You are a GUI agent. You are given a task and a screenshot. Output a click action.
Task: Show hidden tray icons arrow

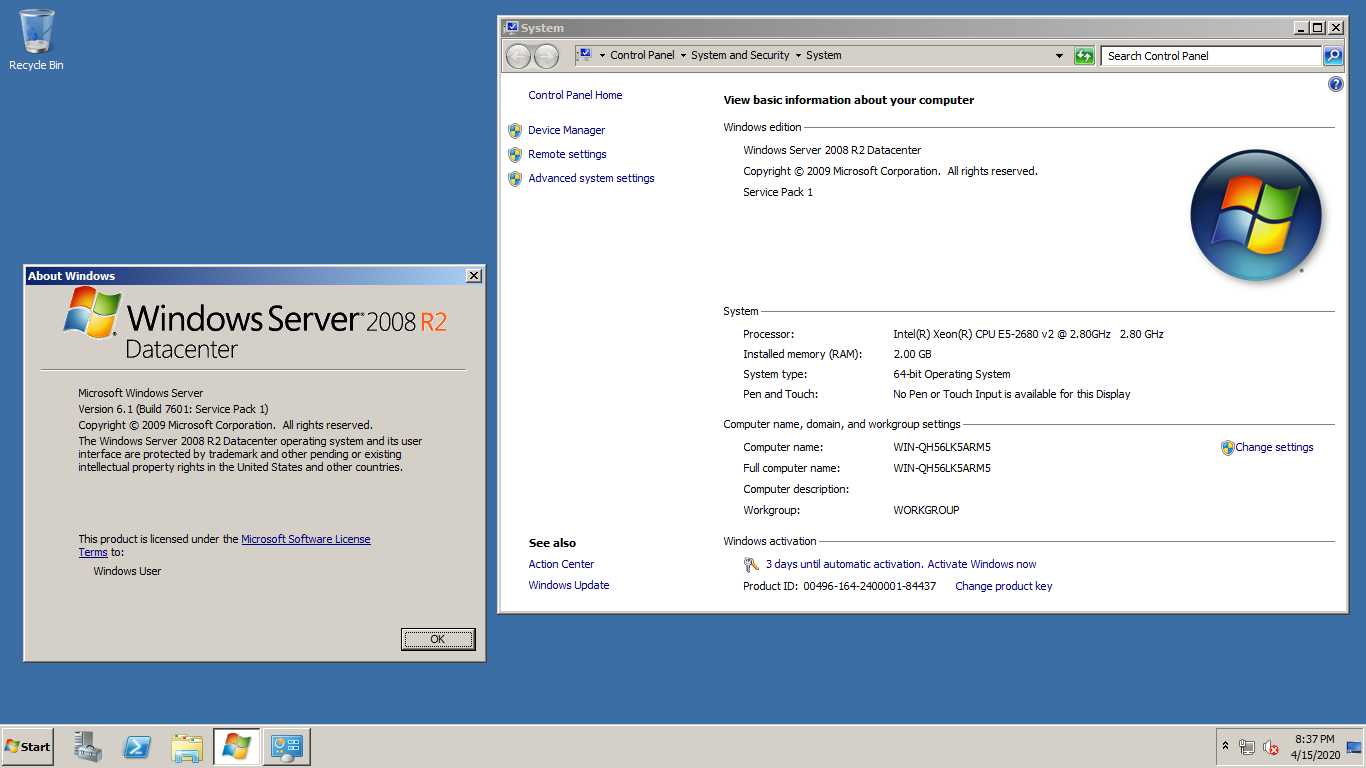[x=1225, y=747]
